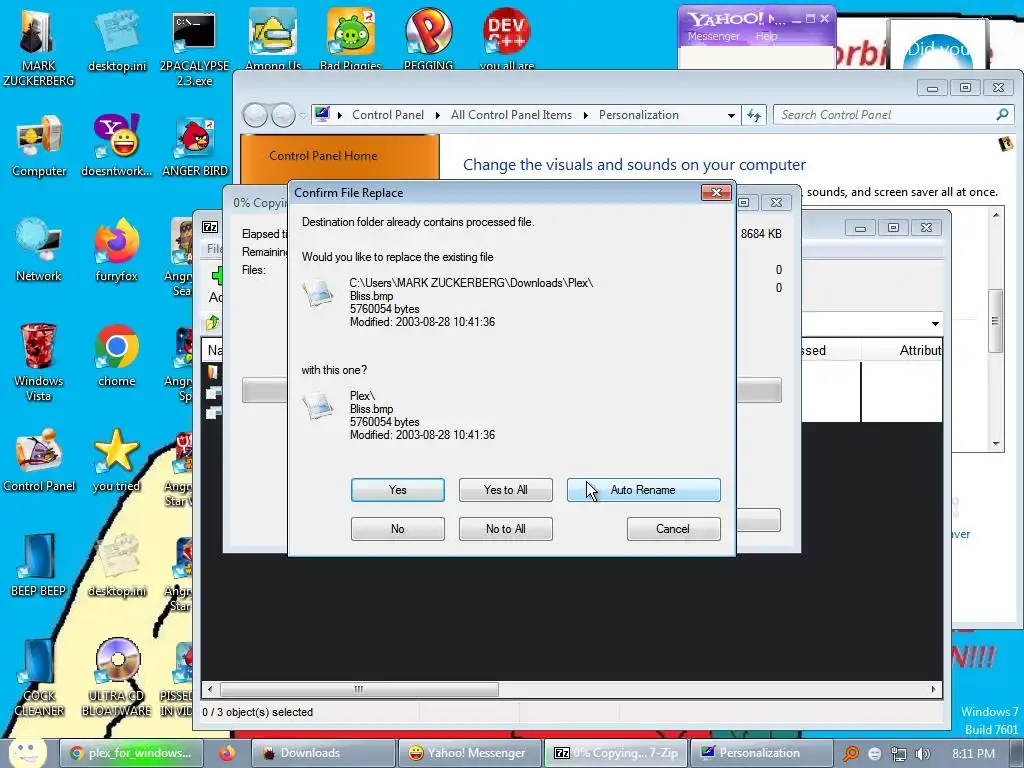Go forward in Control Panel window
Viewport: 1024px width, 768px height.
point(283,116)
